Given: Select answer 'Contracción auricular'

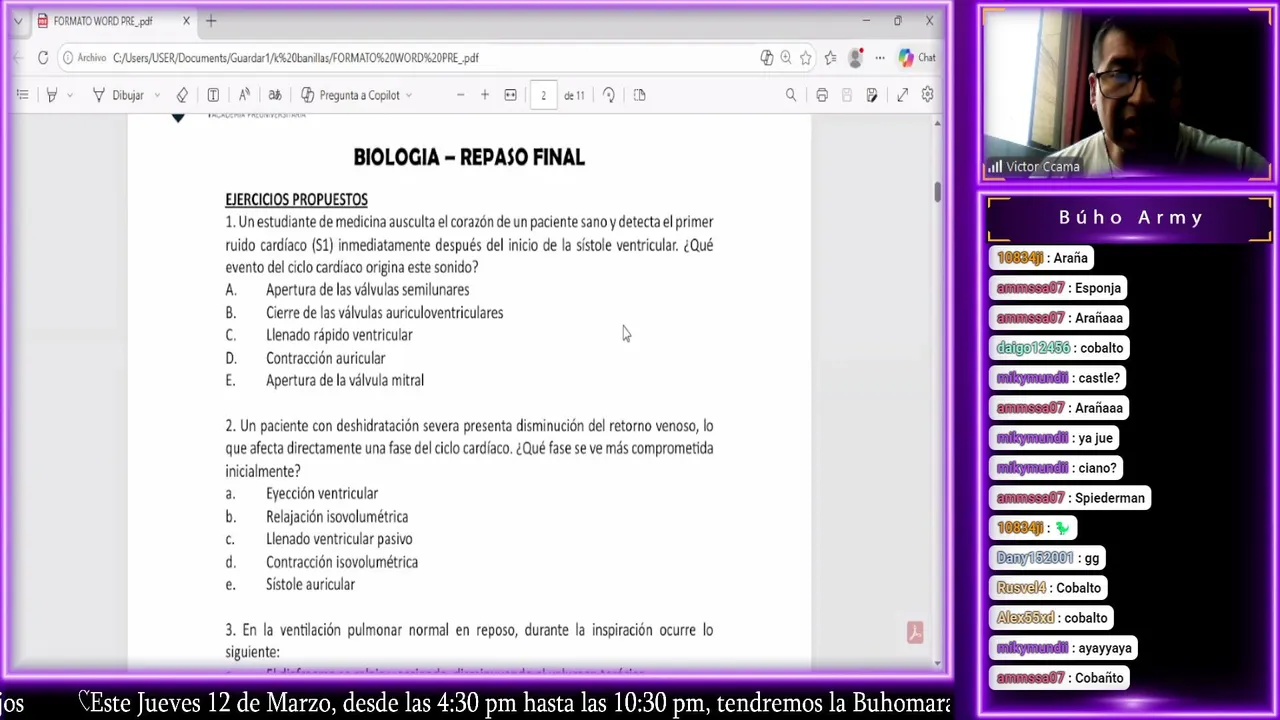Looking at the screenshot, I should tap(325, 358).
